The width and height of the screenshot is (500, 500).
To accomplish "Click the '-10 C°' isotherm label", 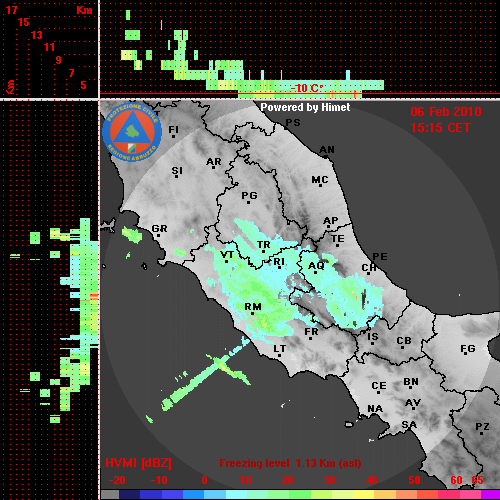I will tap(307, 88).
